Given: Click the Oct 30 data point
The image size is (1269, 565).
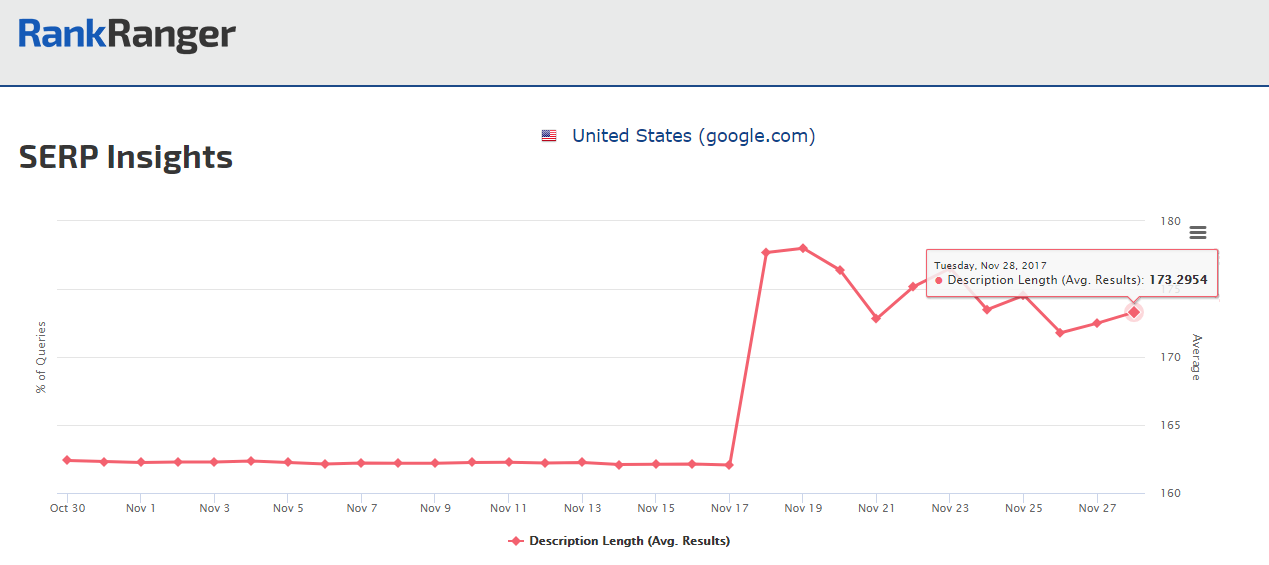Looking at the screenshot, I should point(67,460).
